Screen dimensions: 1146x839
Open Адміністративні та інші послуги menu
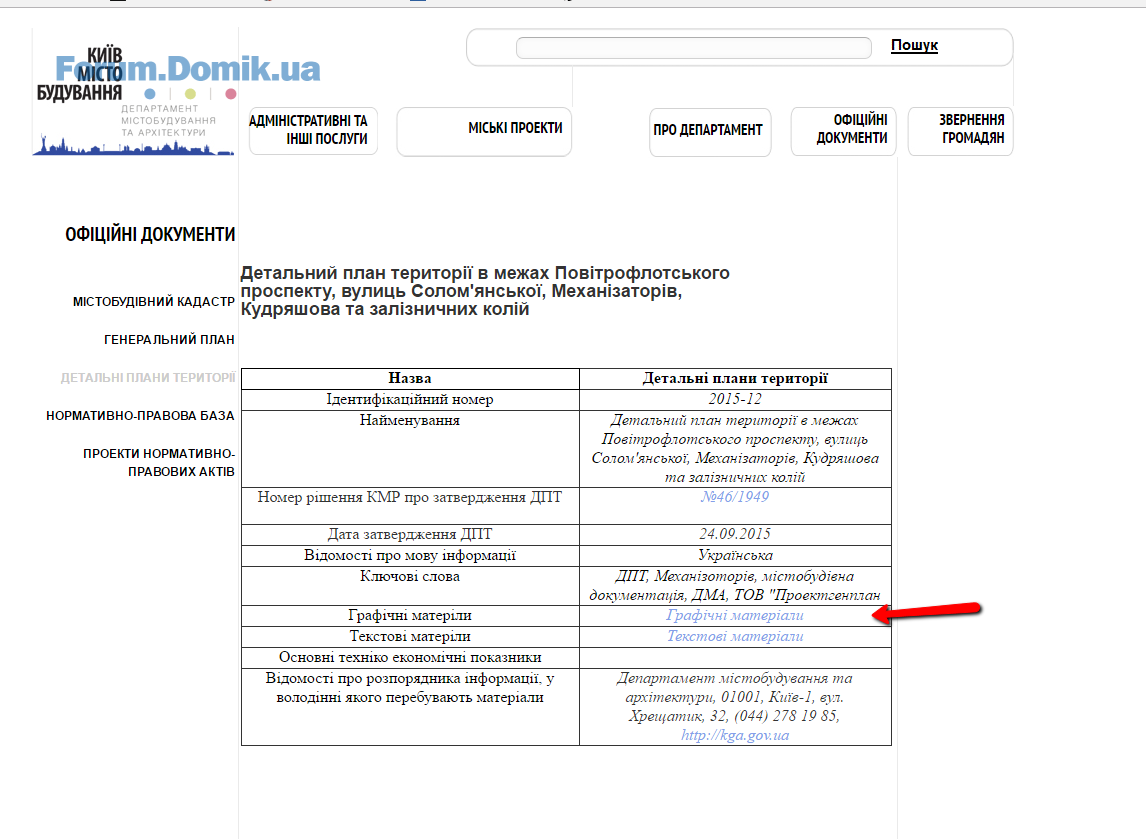pyautogui.click(x=314, y=130)
